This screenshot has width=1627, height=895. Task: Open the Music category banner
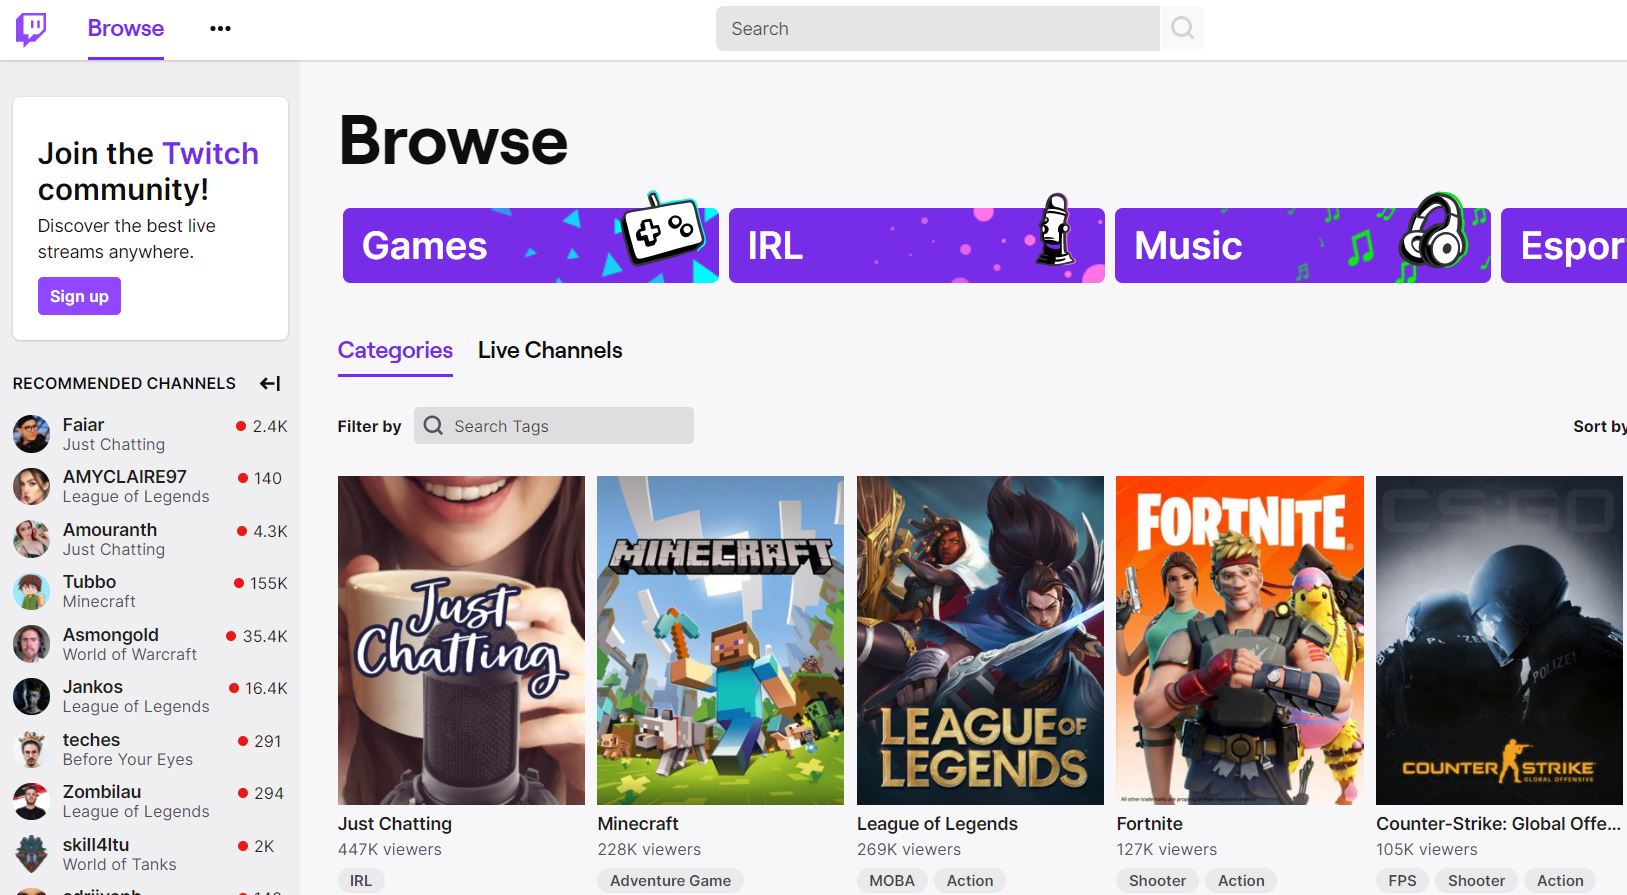coord(1302,246)
